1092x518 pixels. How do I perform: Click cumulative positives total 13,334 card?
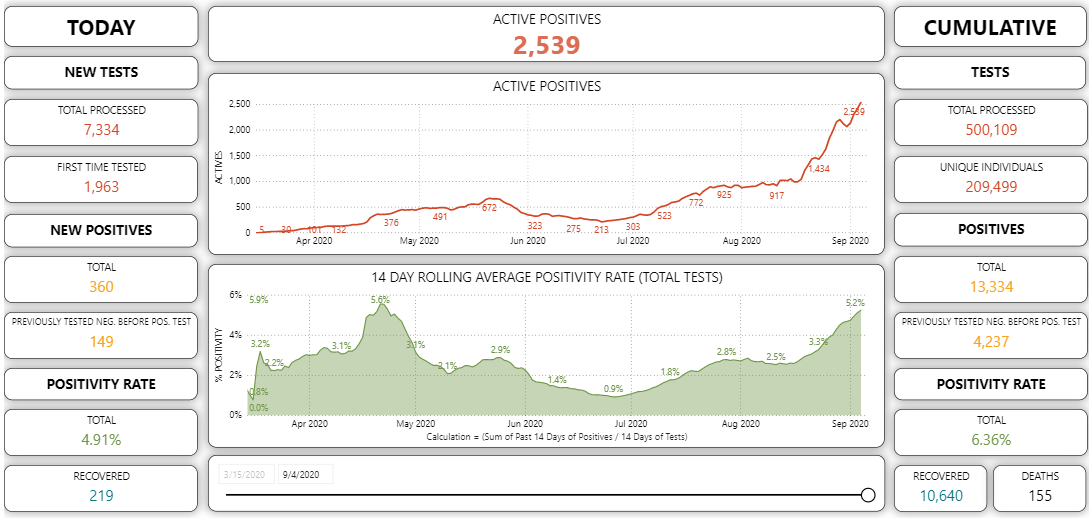point(989,278)
